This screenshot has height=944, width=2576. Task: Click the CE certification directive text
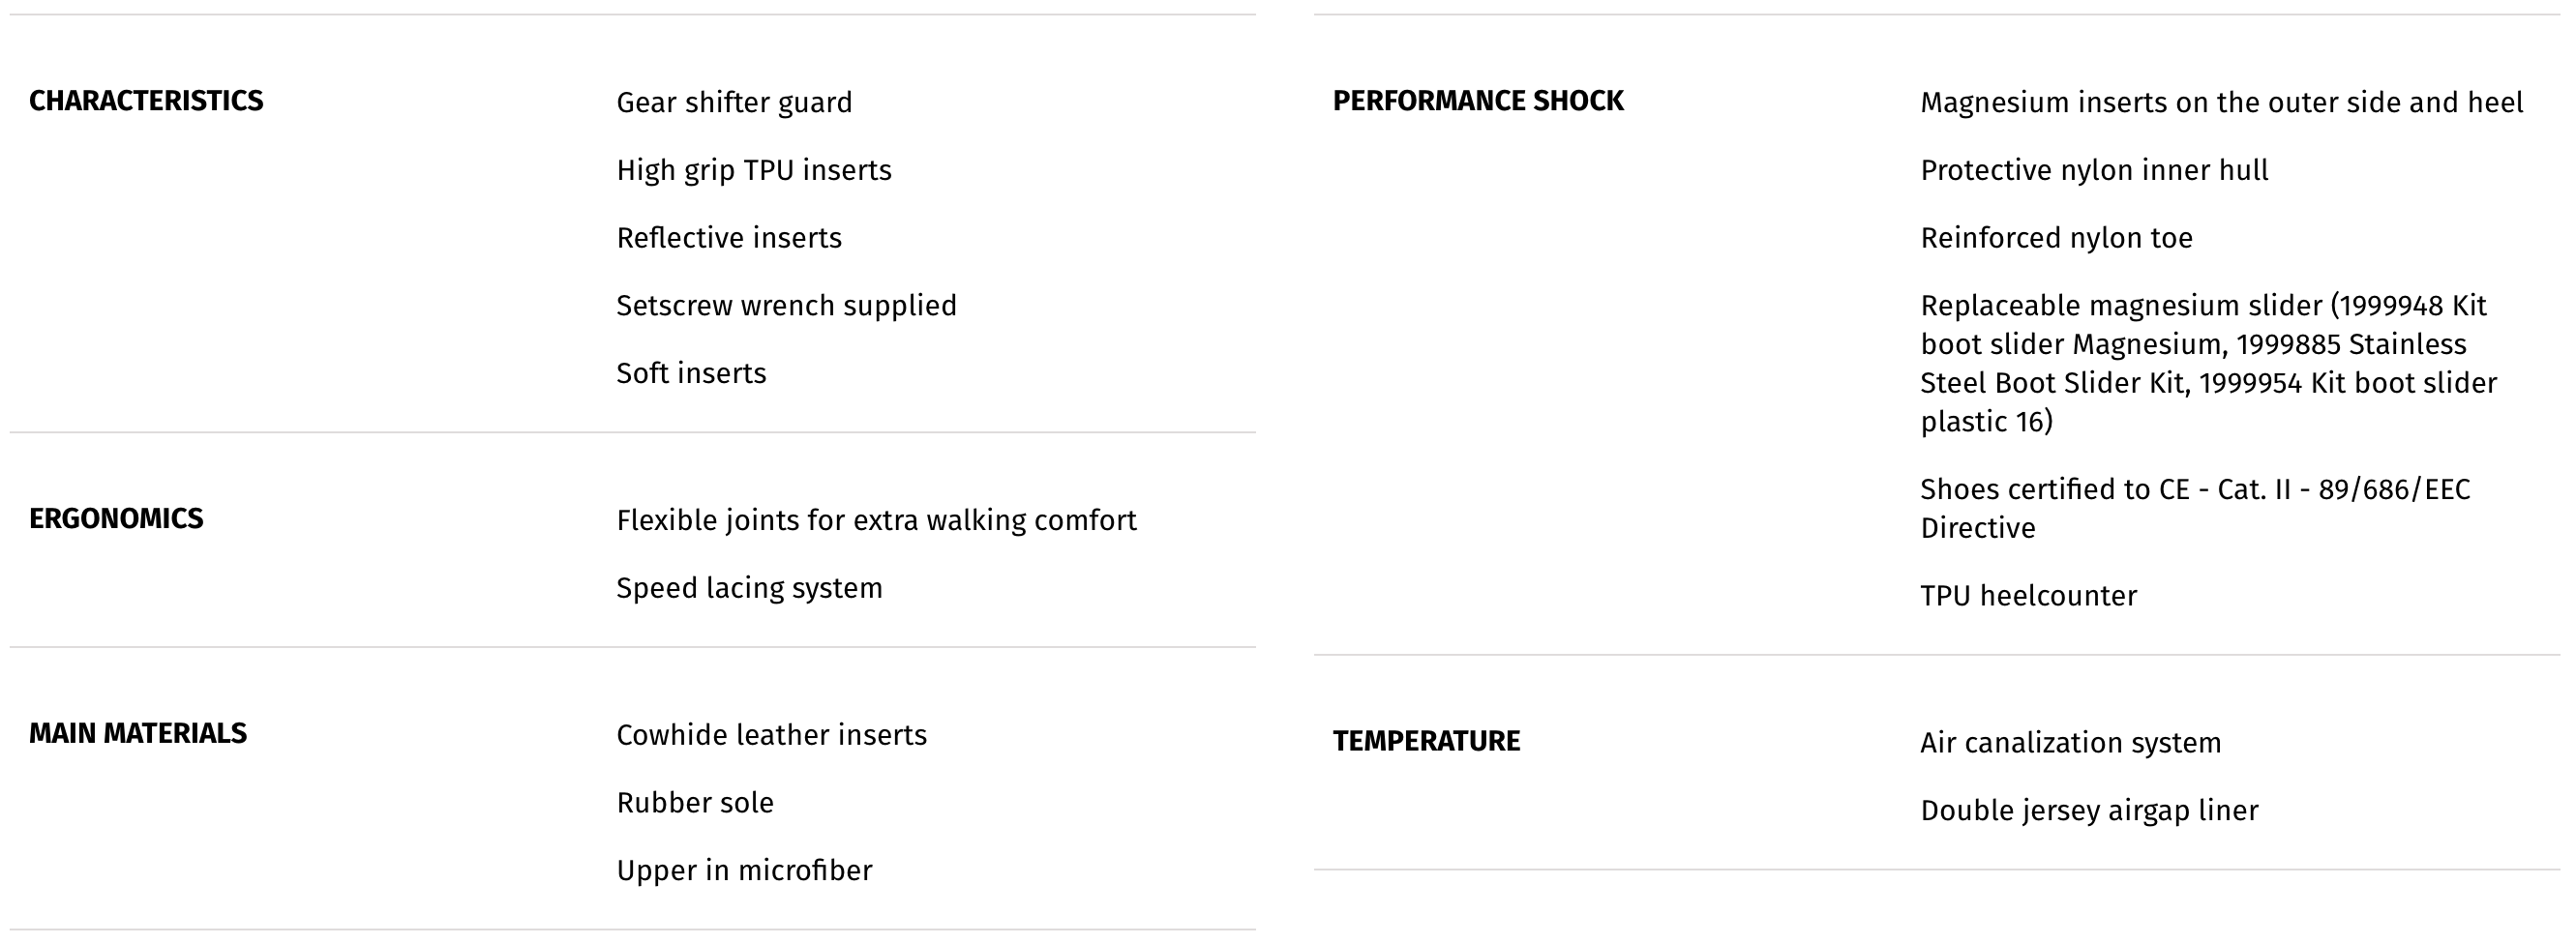2195,508
